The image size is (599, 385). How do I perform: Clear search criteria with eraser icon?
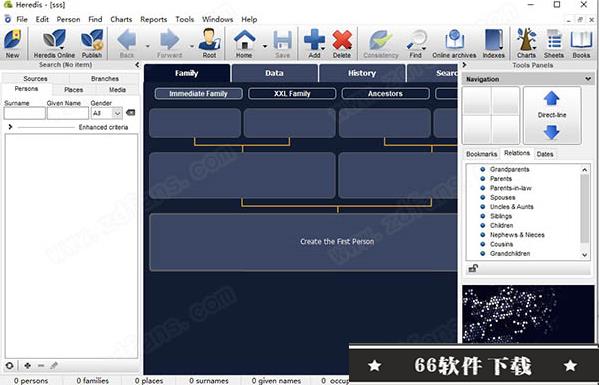[130, 113]
